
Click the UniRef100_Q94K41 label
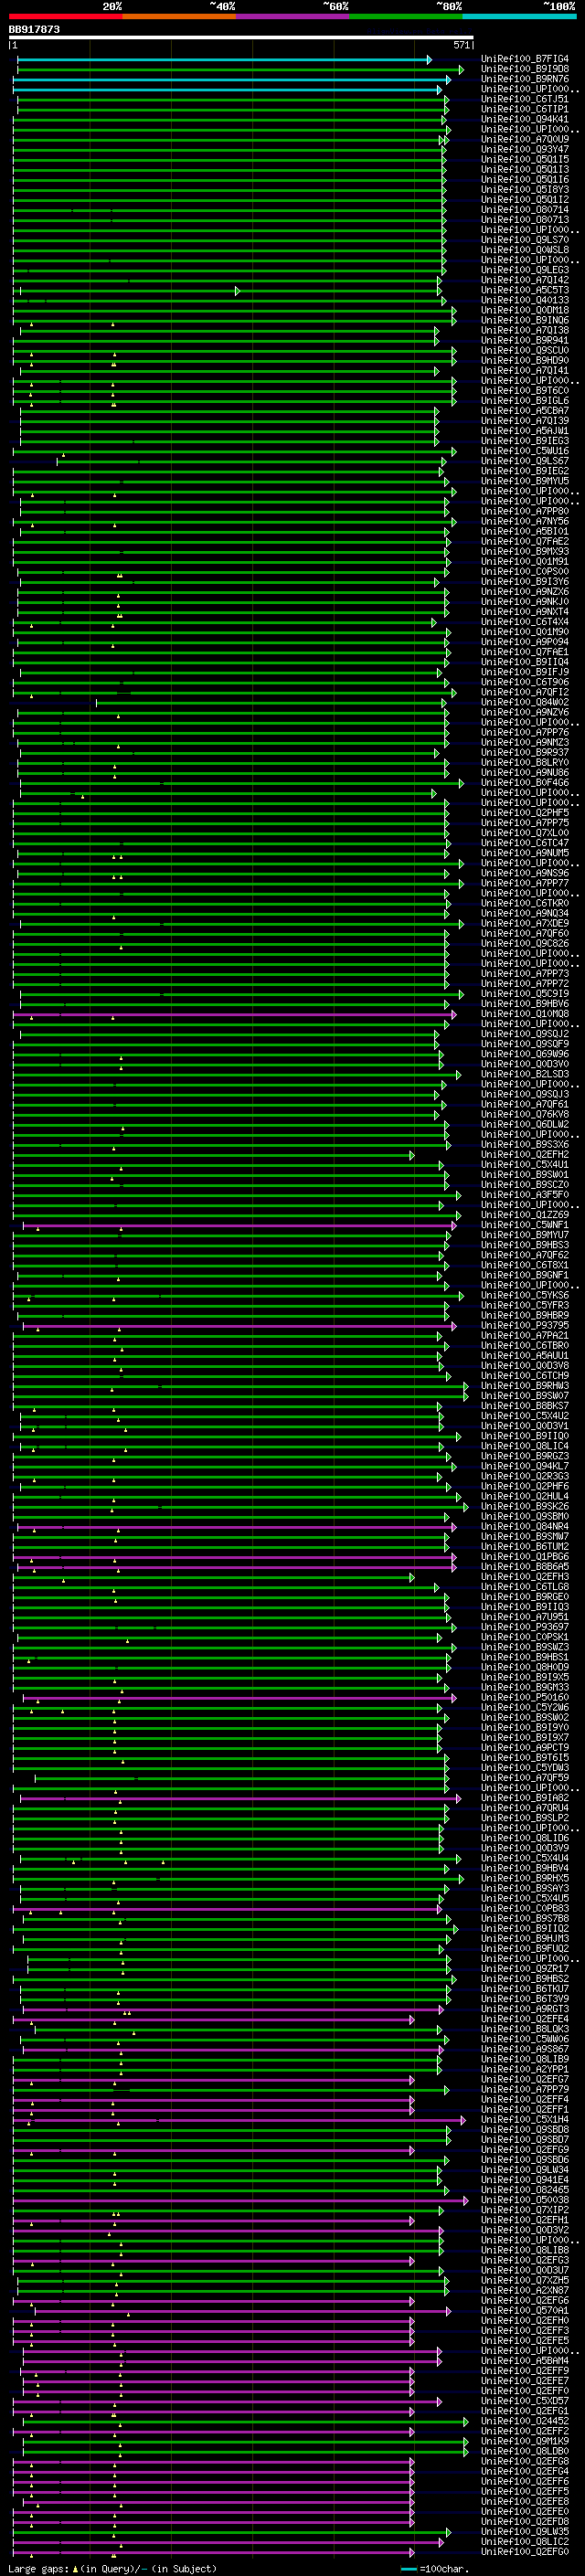point(525,120)
